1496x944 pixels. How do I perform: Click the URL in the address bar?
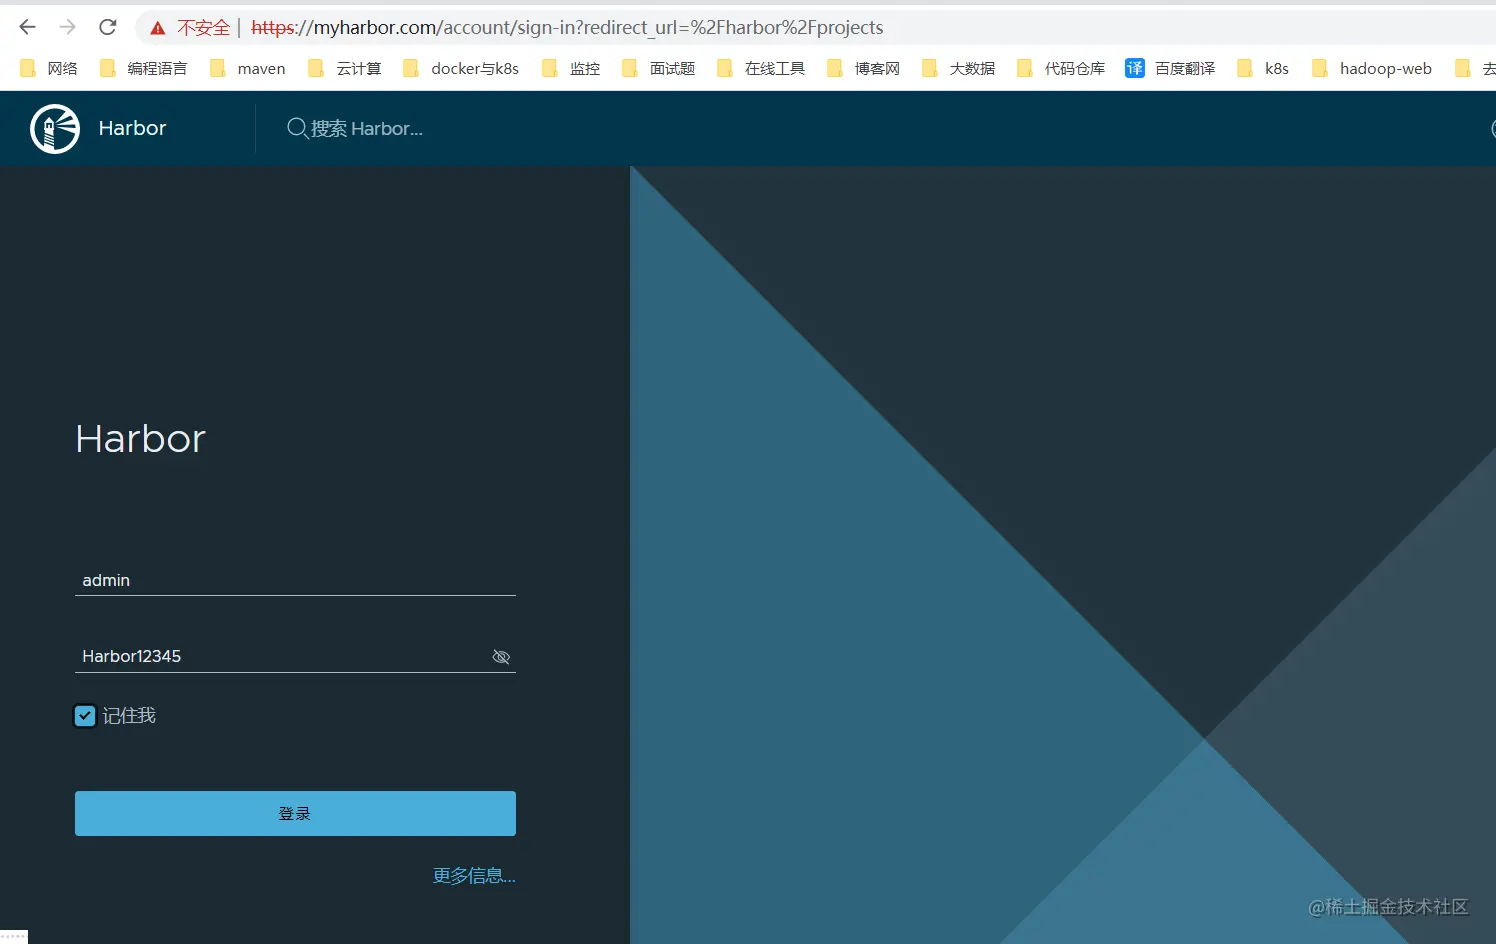pyautogui.click(x=567, y=28)
